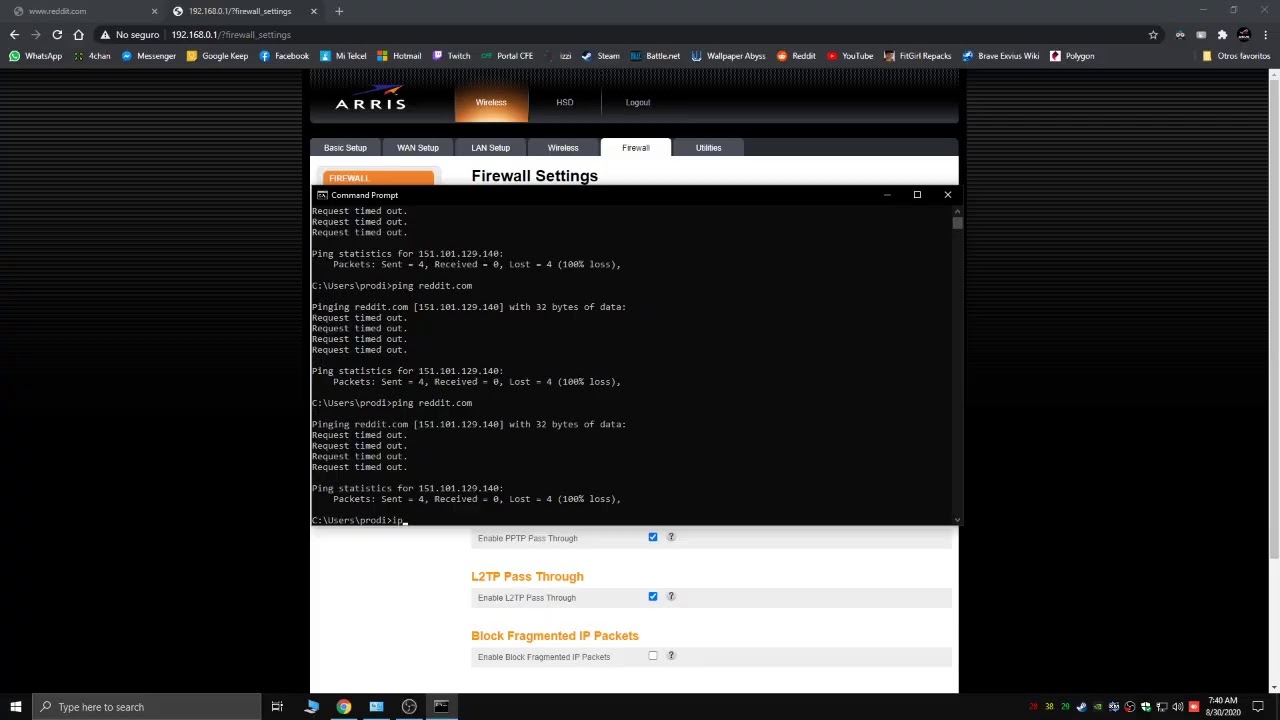Open the Battle.net bookmark
Viewport: 1280px width, 720px height.
655,56
